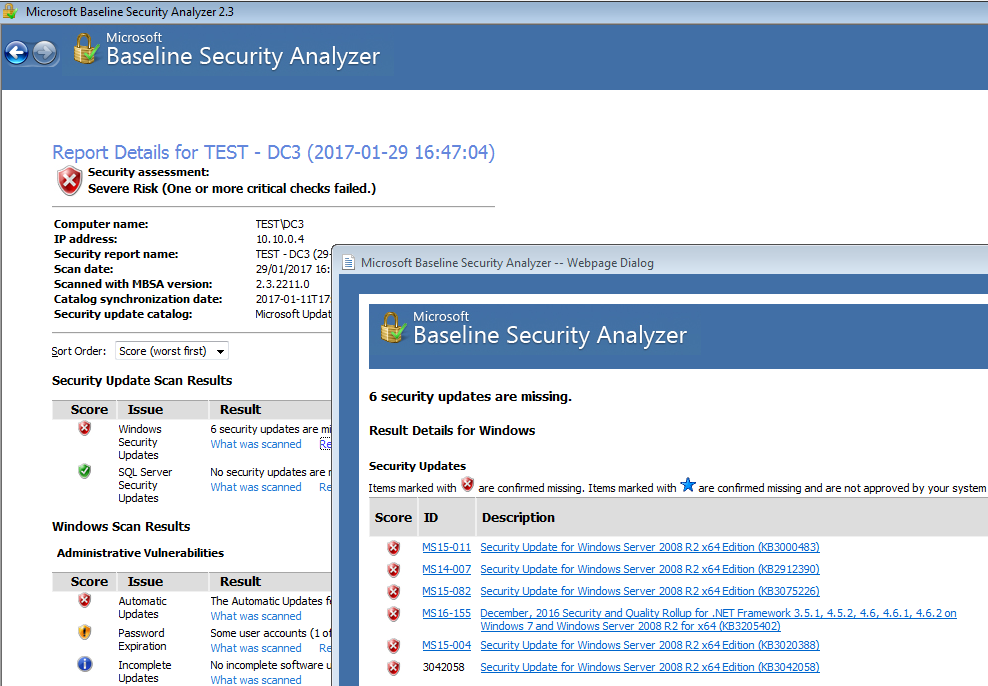Open the KB3042058 security update link
This screenshot has height=686, width=988.
[x=650, y=668]
